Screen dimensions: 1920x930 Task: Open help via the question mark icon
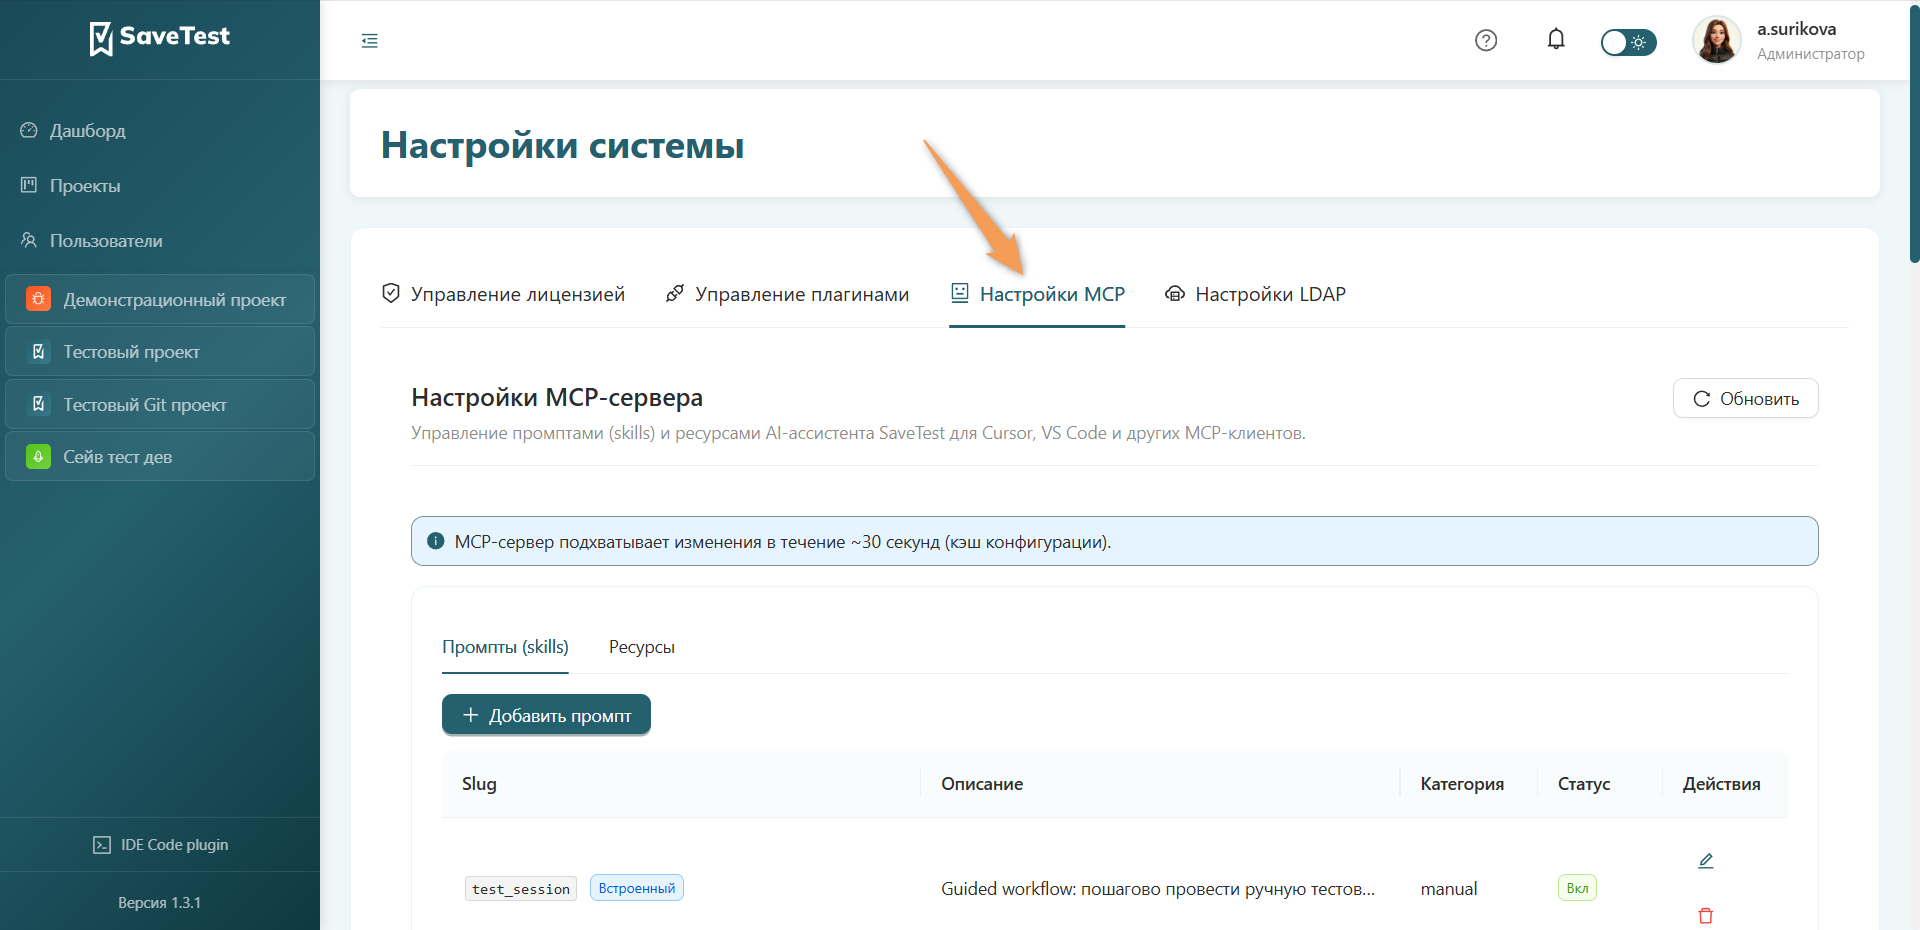1486,40
